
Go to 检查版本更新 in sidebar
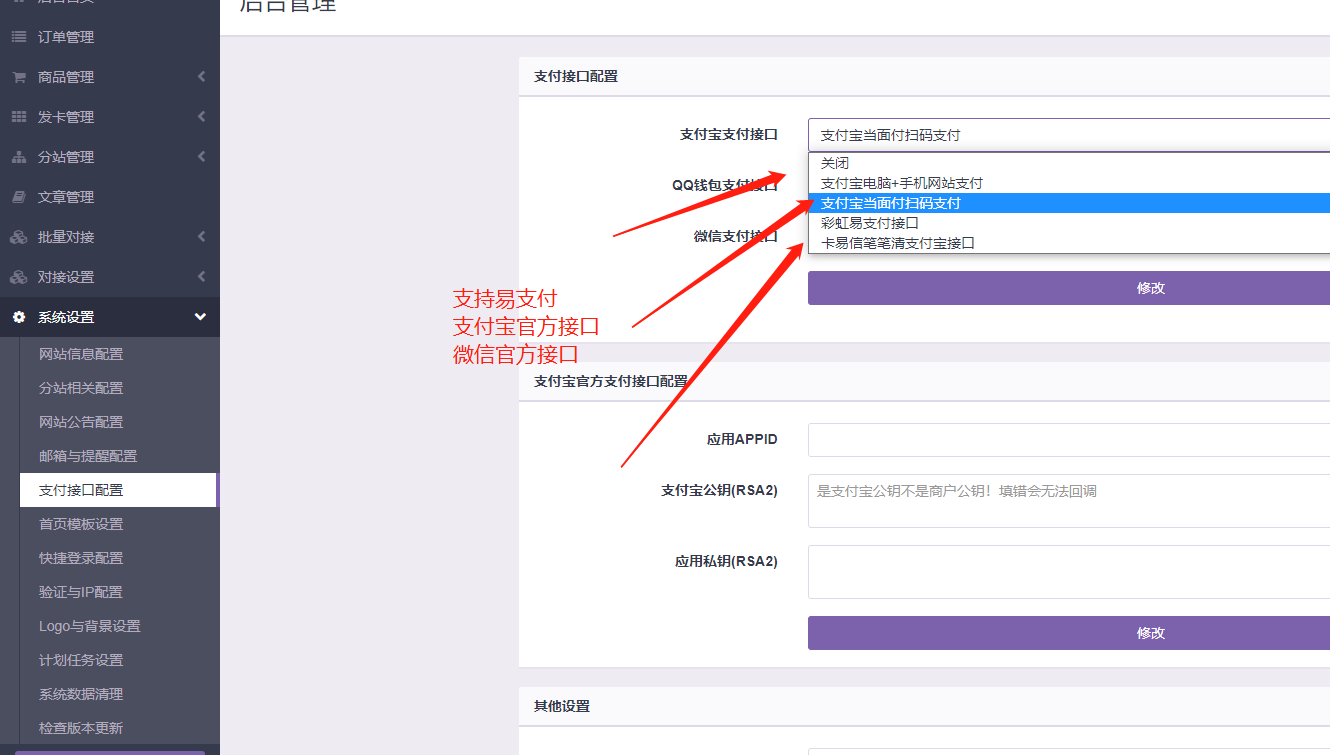81,728
